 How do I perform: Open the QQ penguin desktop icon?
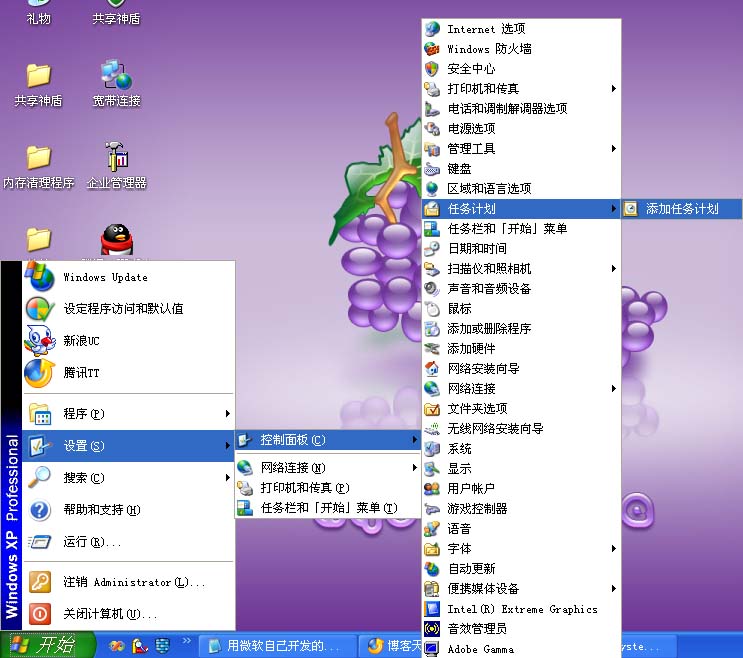point(117,239)
